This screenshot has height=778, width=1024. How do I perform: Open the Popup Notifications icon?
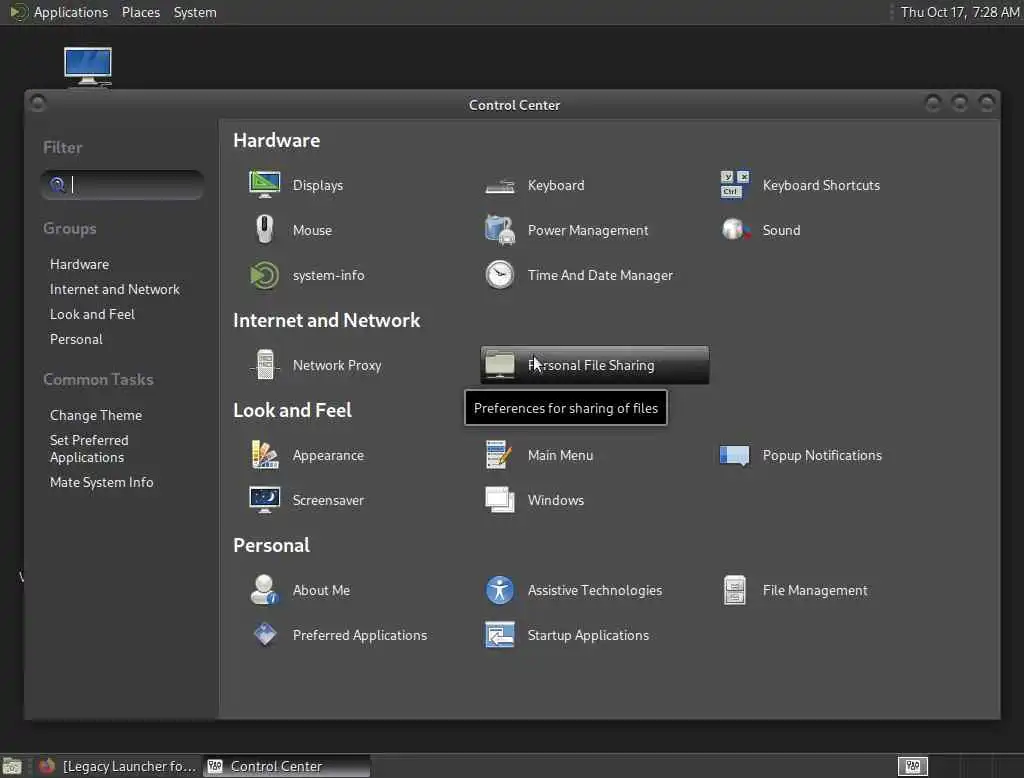[x=735, y=455]
